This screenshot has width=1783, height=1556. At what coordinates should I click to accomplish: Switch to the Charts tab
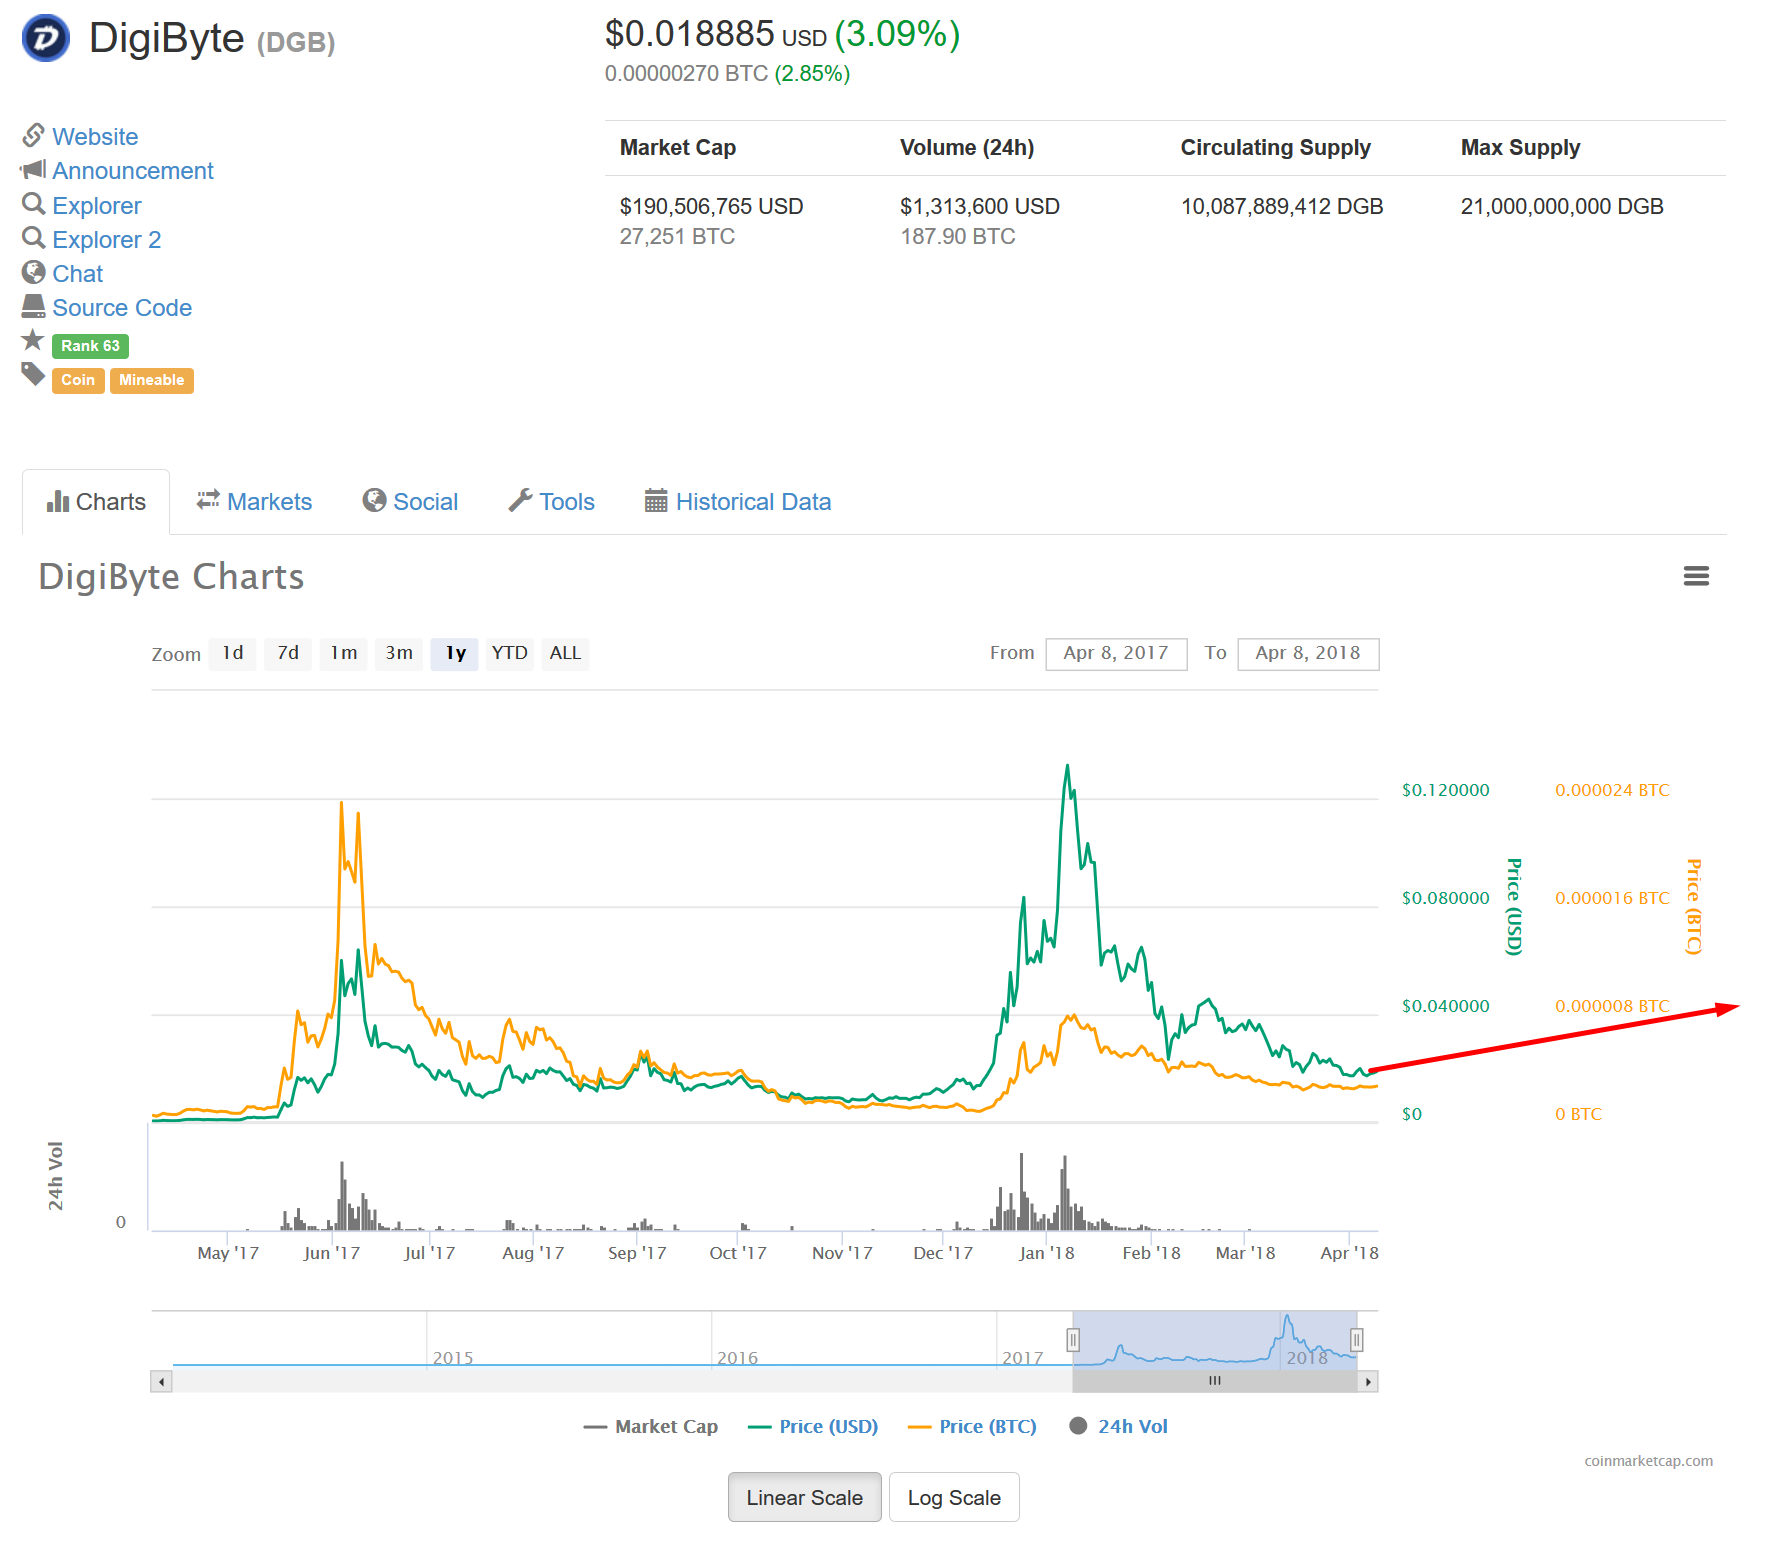[96, 501]
